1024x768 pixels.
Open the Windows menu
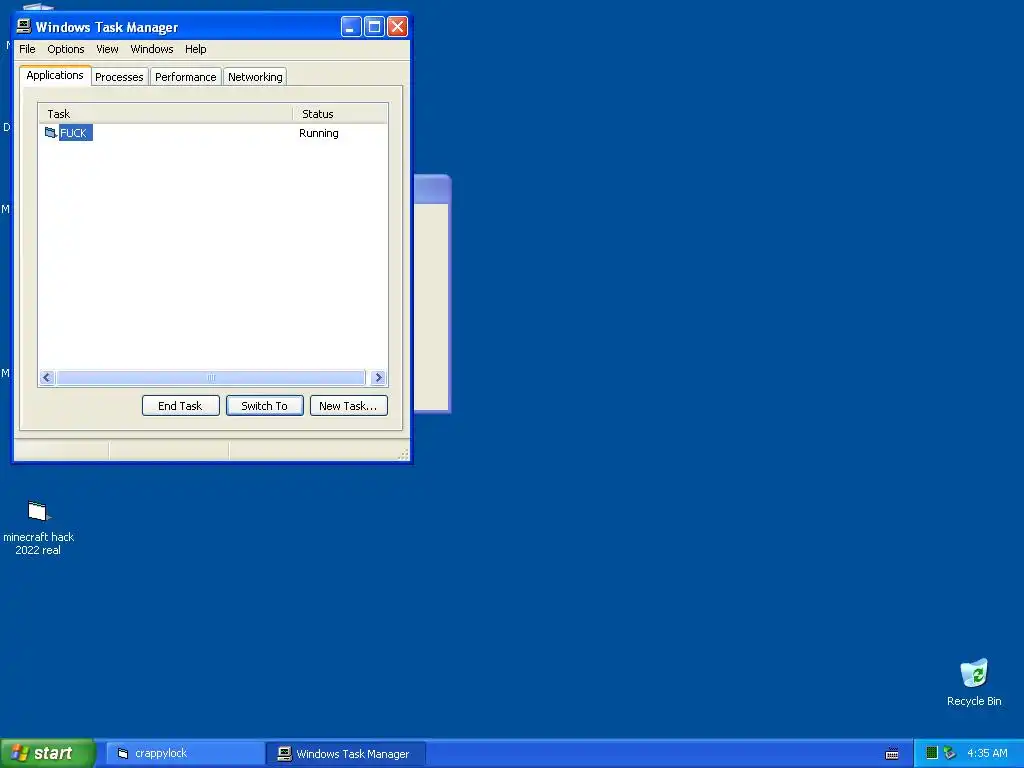click(x=152, y=49)
